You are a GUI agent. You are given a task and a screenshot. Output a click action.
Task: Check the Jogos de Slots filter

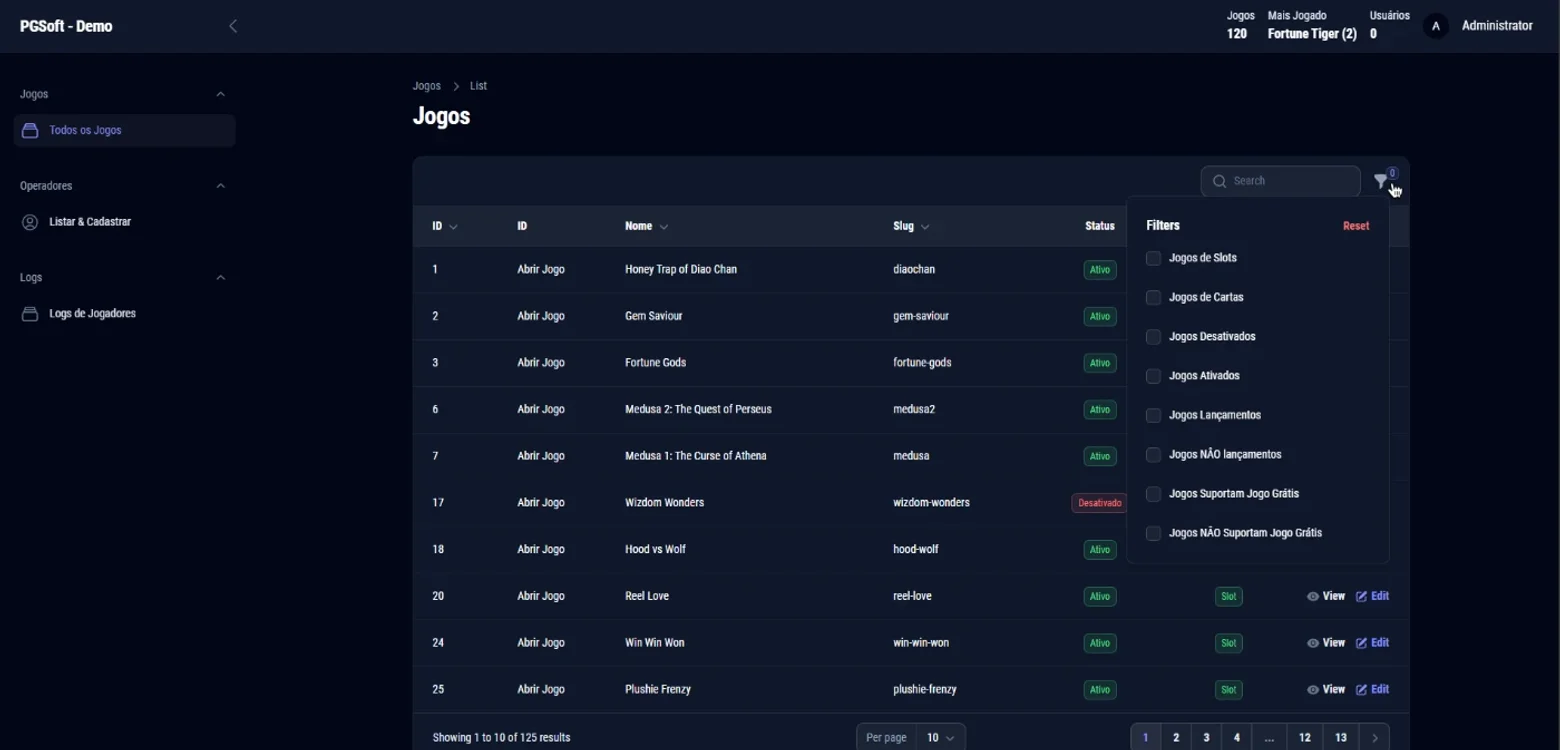click(1153, 258)
